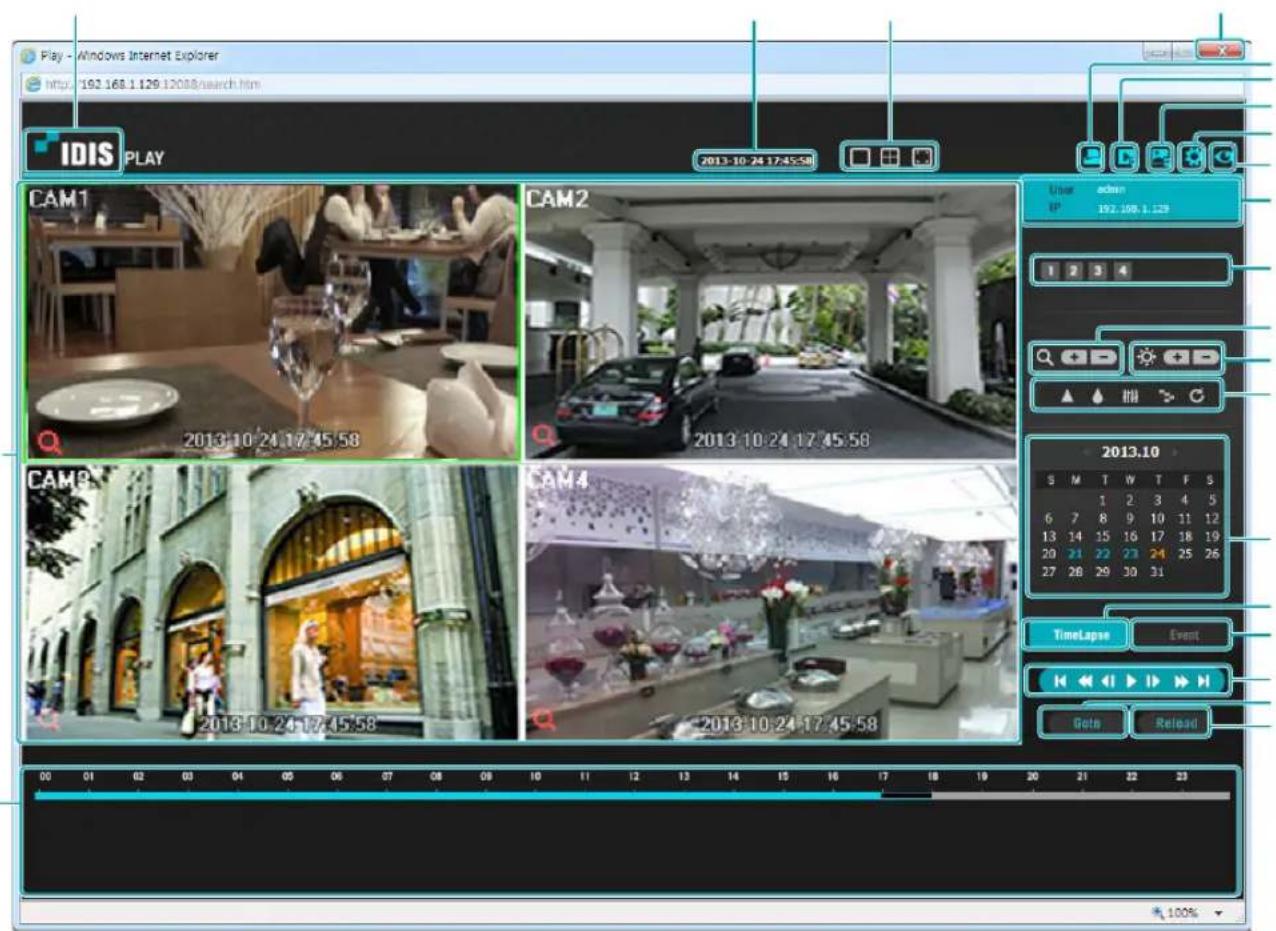1276x931 pixels.
Task: Click the date-time display 2013-10-24 17:45:58
Action: [x=757, y=159]
